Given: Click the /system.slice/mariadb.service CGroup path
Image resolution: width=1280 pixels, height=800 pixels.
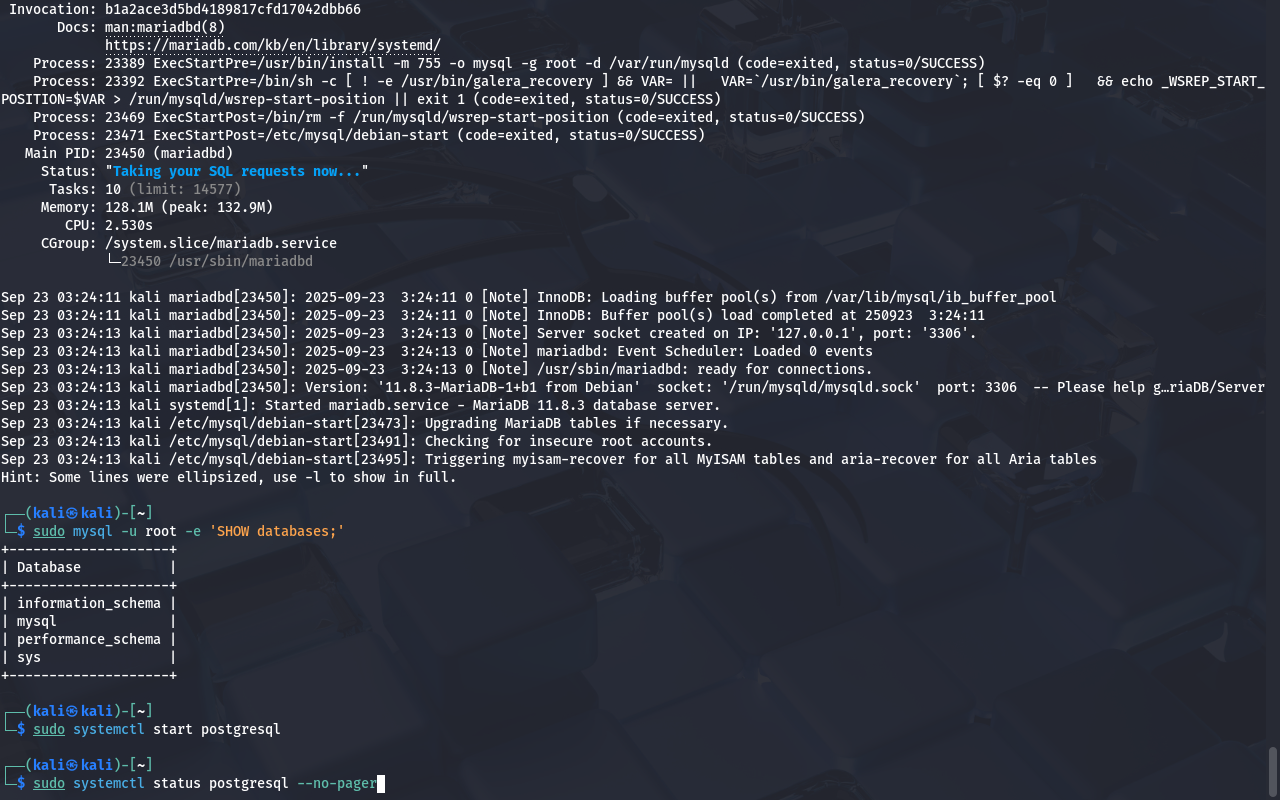Looking at the screenshot, I should (220, 243).
